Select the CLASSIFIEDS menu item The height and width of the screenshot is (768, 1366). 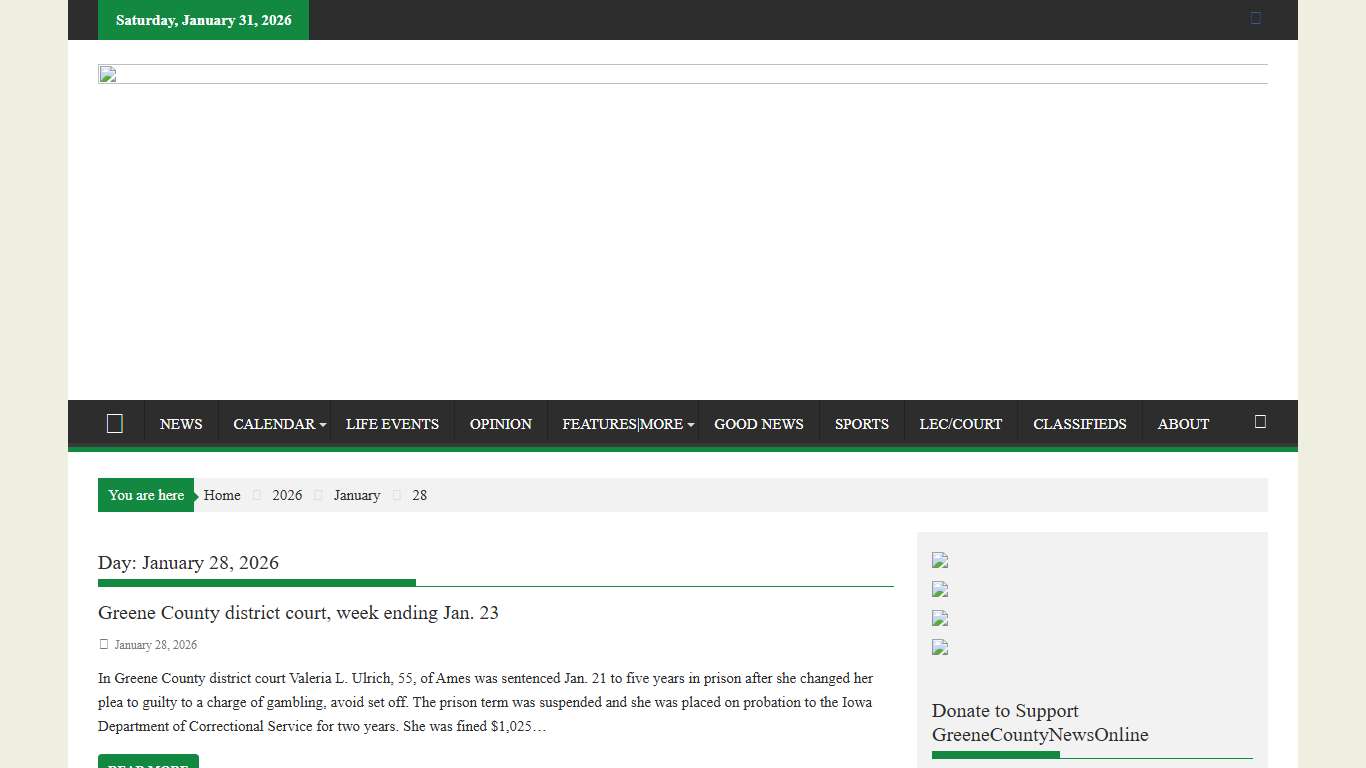(1079, 424)
